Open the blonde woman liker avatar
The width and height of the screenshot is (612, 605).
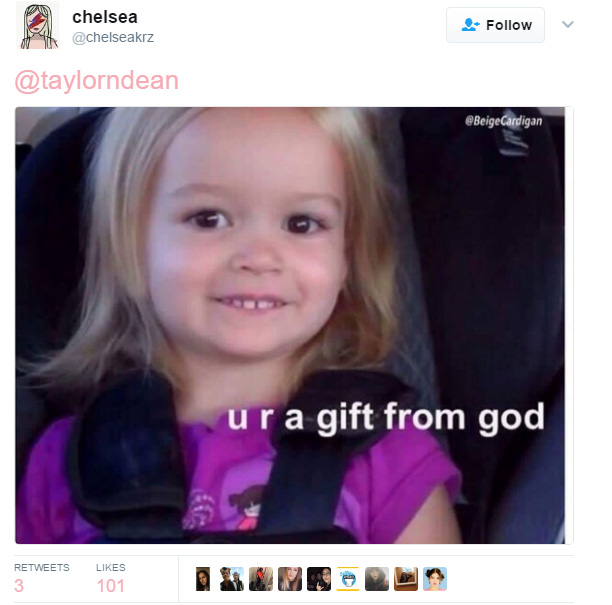click(290, 579)
